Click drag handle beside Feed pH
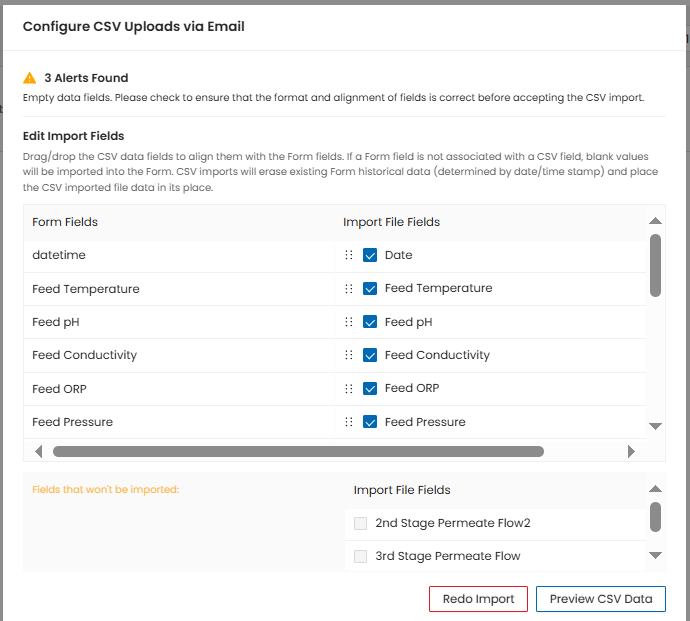This screenshot has width=690, height=621. [x=349, y=322]
